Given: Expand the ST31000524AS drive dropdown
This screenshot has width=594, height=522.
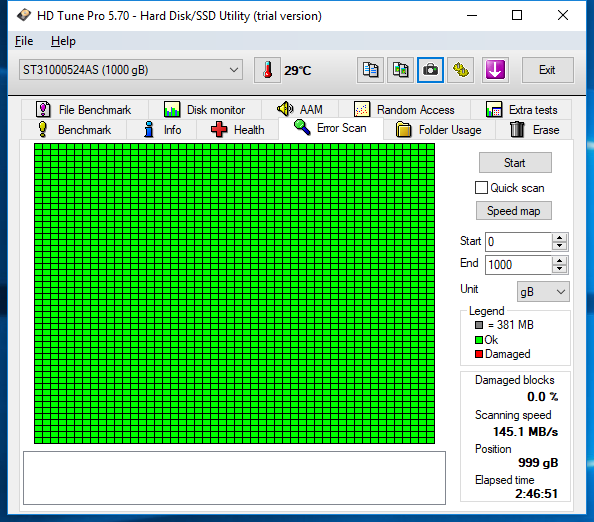Looking at the screenshot, I should point(131,70).
